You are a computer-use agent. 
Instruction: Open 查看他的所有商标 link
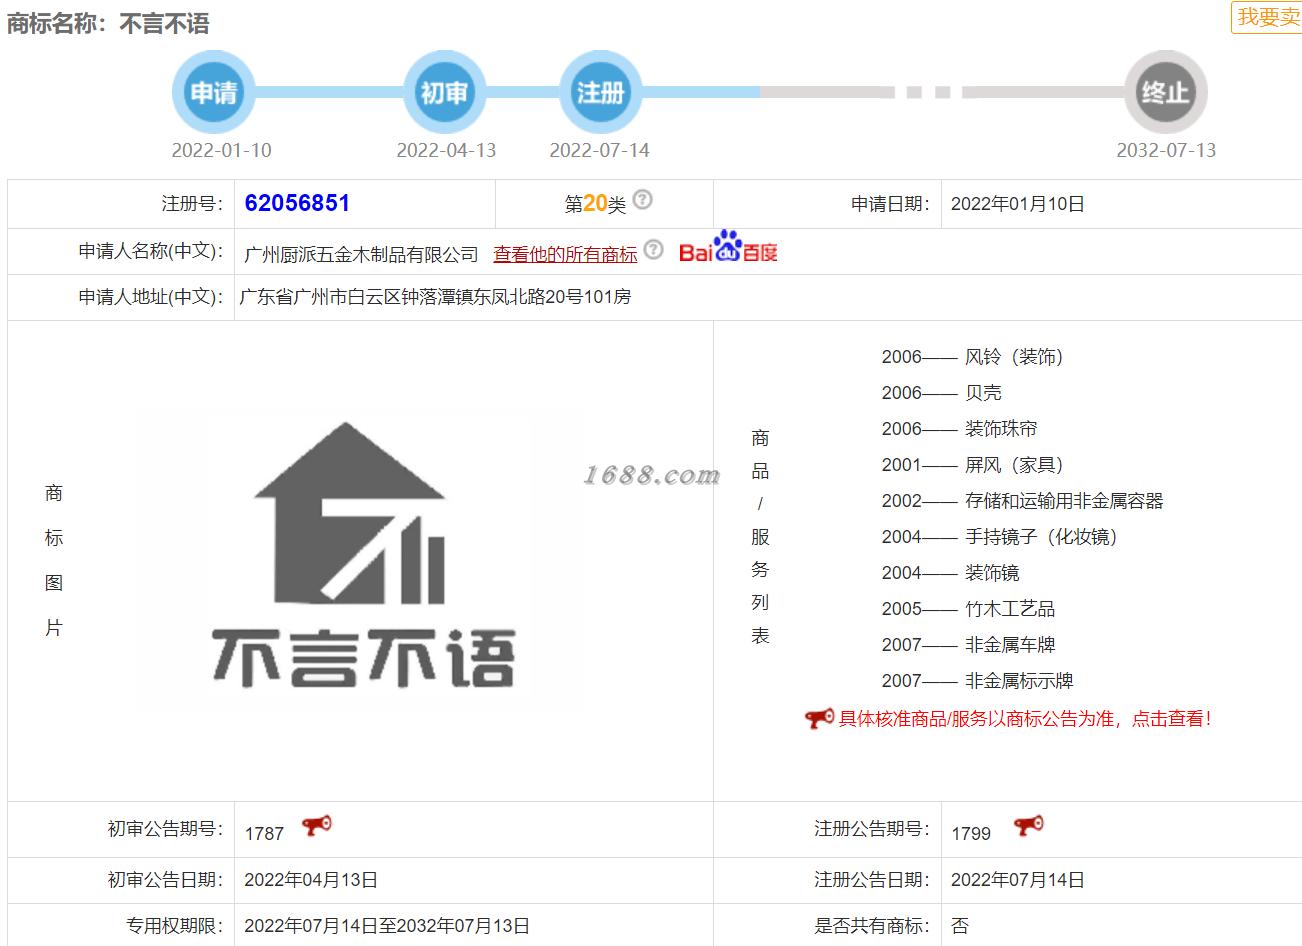(x=565, y=255)
